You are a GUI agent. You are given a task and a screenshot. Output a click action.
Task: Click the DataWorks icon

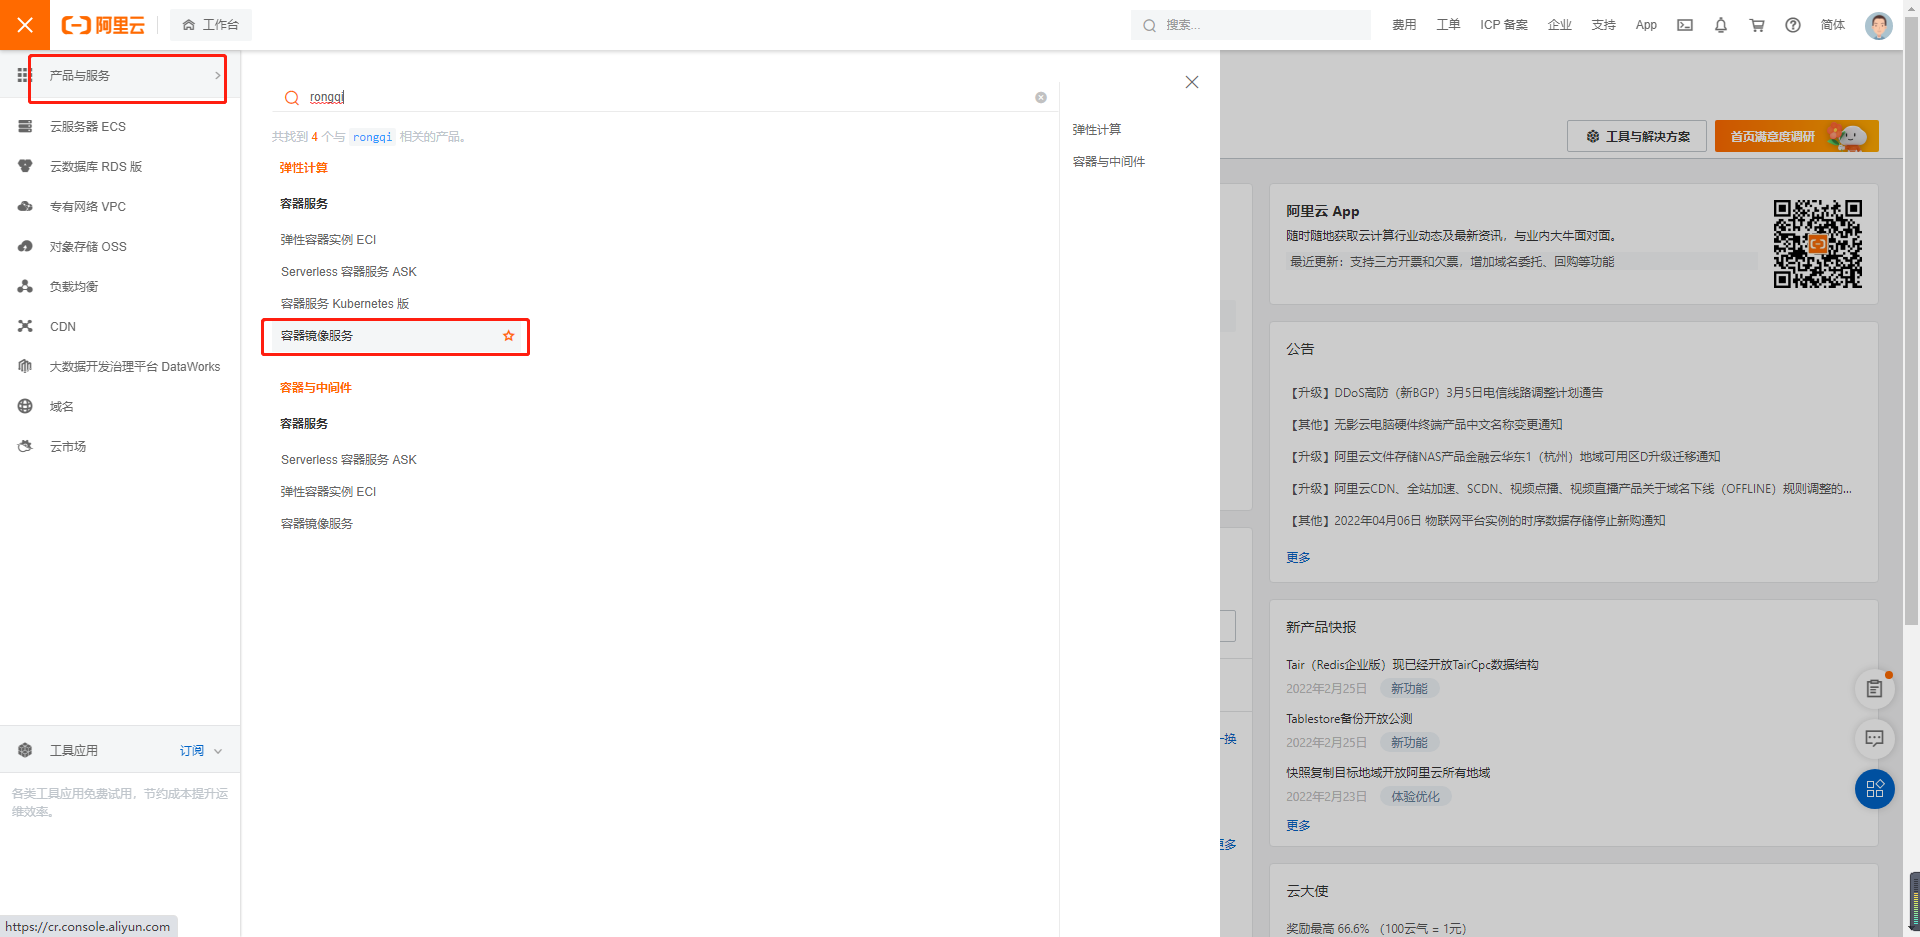point(25,366)
